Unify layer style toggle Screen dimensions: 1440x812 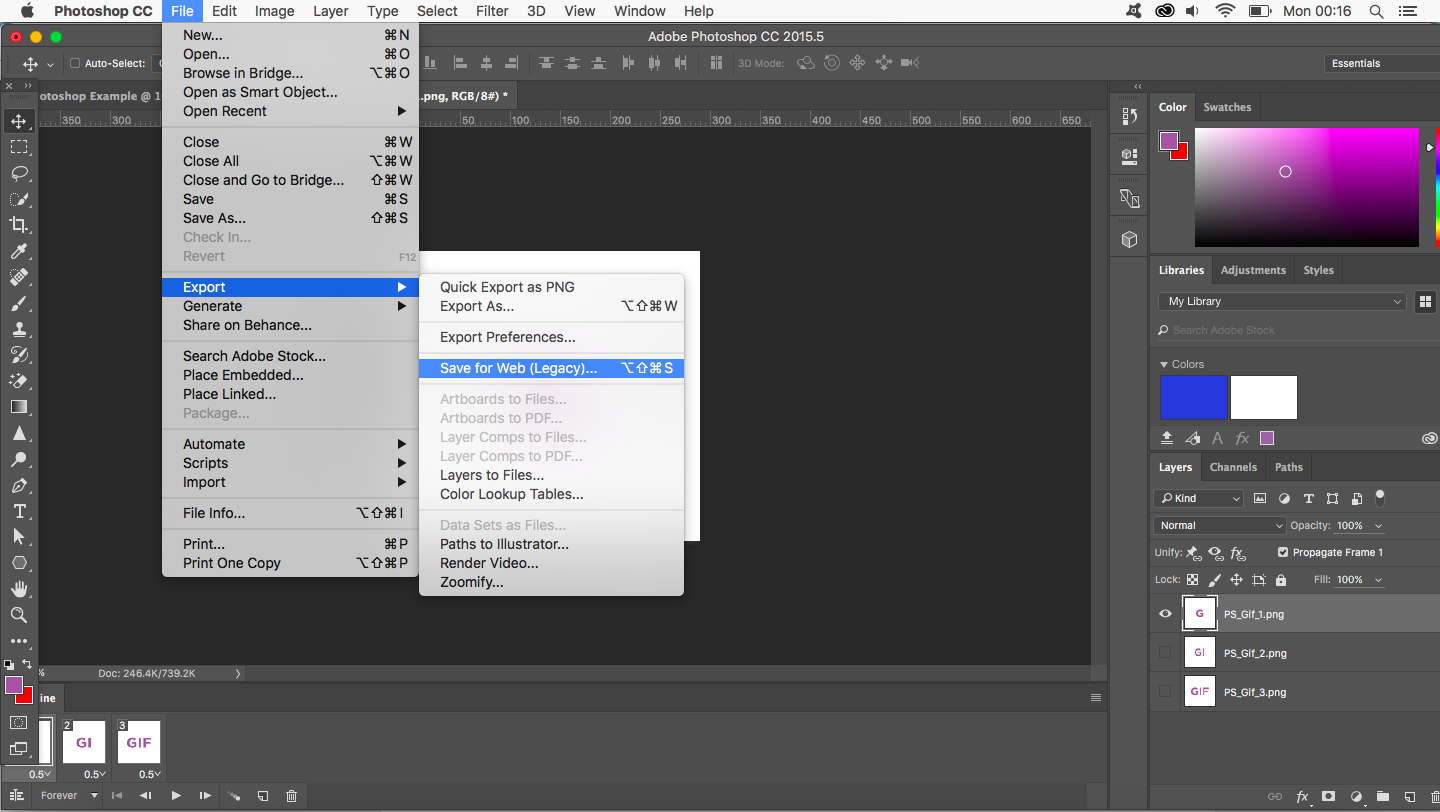click(1238, 552)
